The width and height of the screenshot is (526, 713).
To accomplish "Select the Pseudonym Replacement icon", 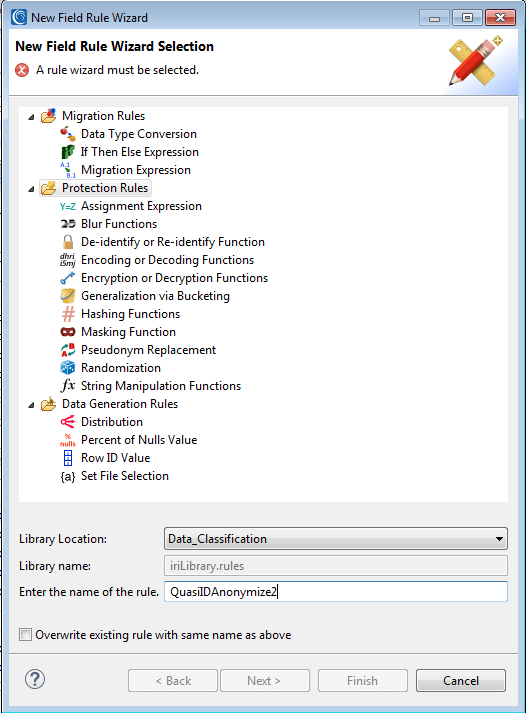I will (x=68, y=350).
